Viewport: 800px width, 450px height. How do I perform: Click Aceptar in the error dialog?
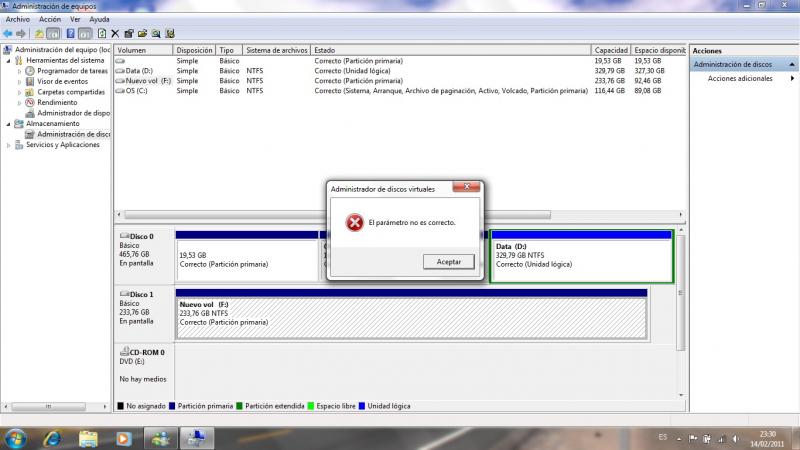pyautogui.click(x=448, y=262)
